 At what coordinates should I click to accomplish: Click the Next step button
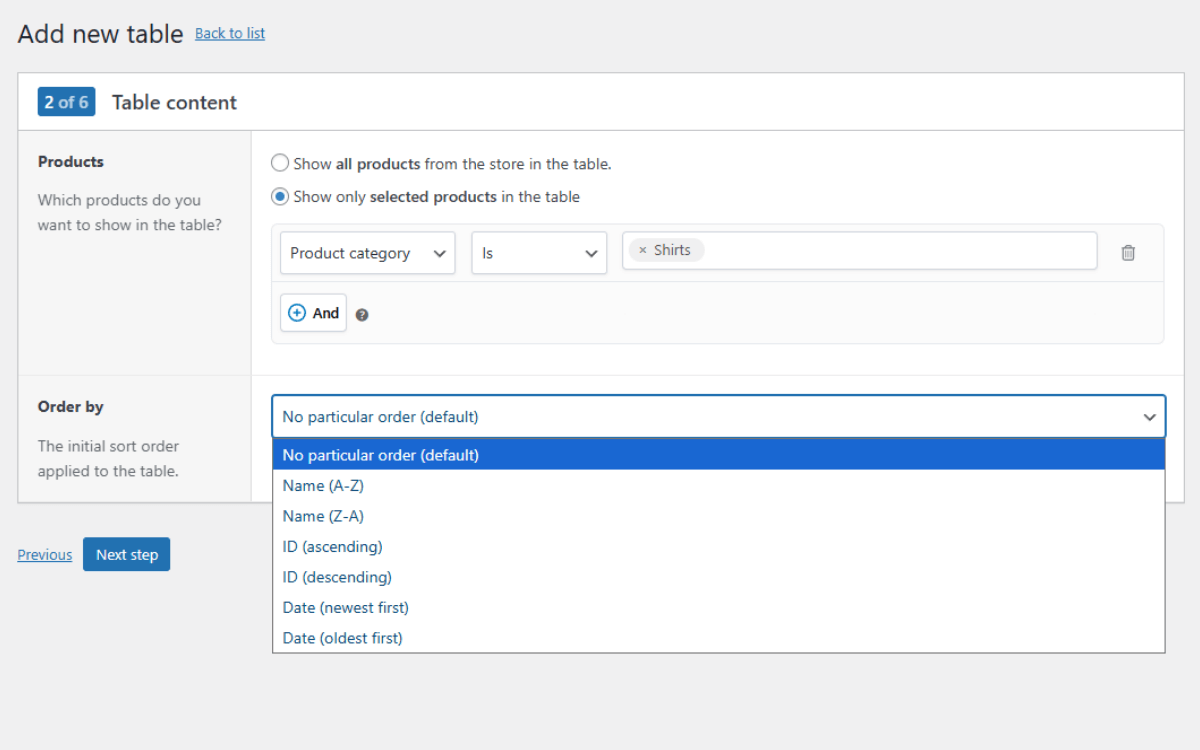[126, 554]
